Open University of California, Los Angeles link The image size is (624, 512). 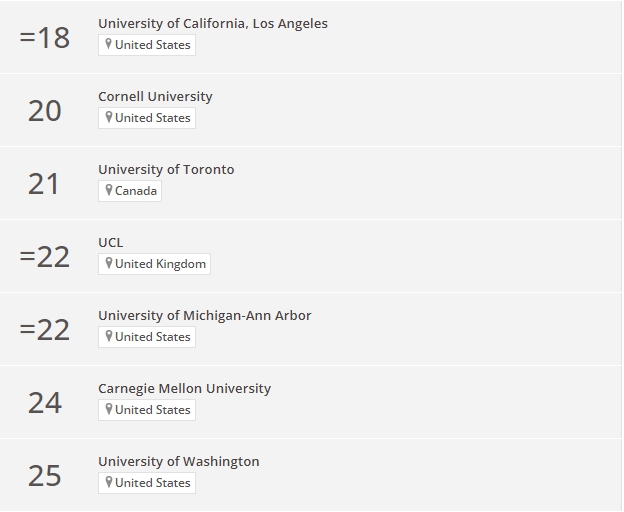[x=213, y=23]
